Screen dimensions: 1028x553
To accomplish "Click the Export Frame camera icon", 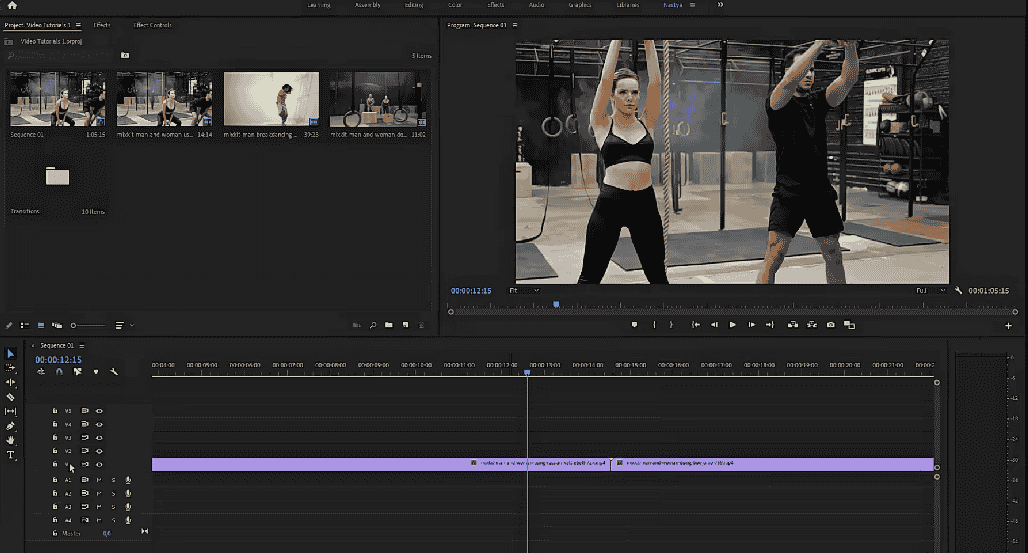I will [830, 325].
